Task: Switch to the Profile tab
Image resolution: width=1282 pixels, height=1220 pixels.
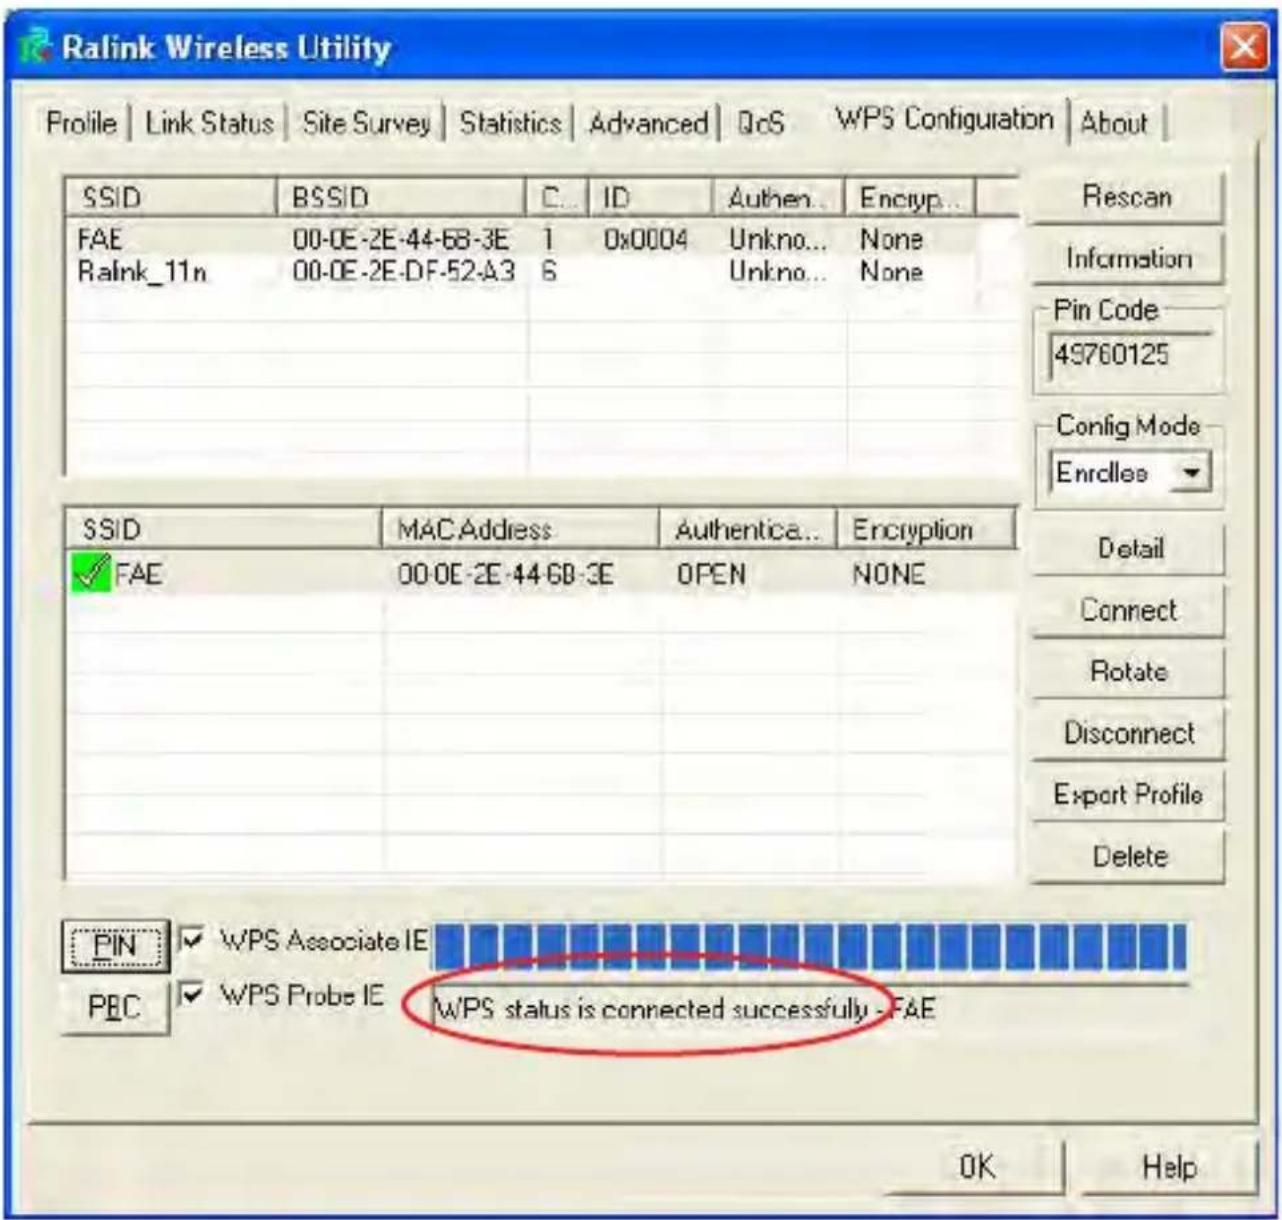Action: tap(82, 123)
